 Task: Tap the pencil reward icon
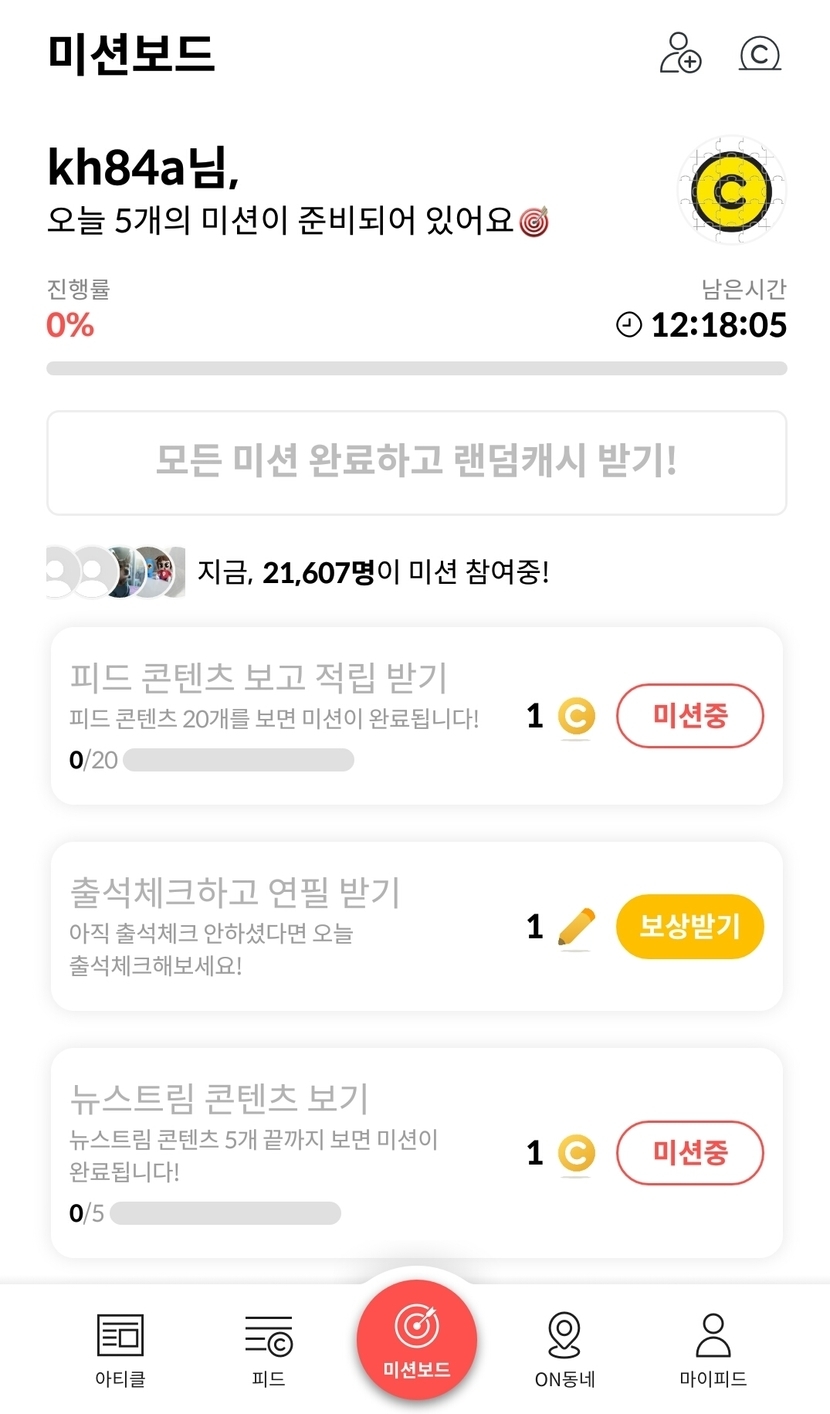point(575,928)
